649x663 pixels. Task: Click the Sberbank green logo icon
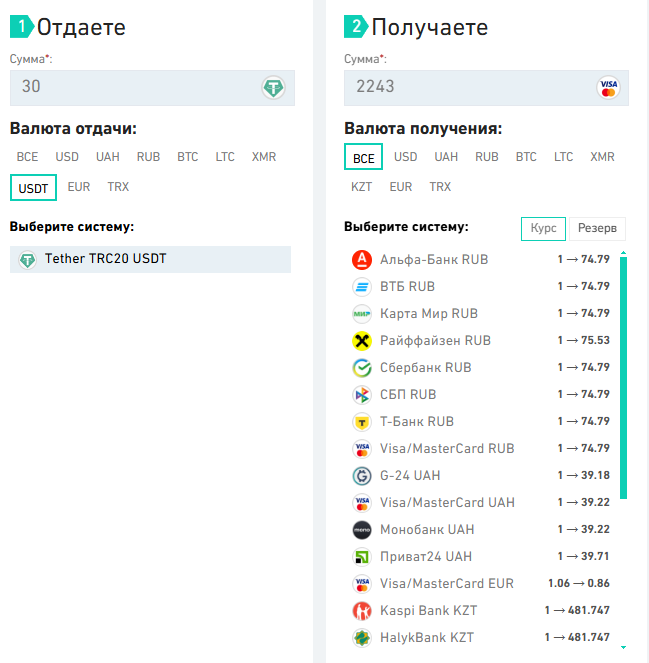(362, 368)
